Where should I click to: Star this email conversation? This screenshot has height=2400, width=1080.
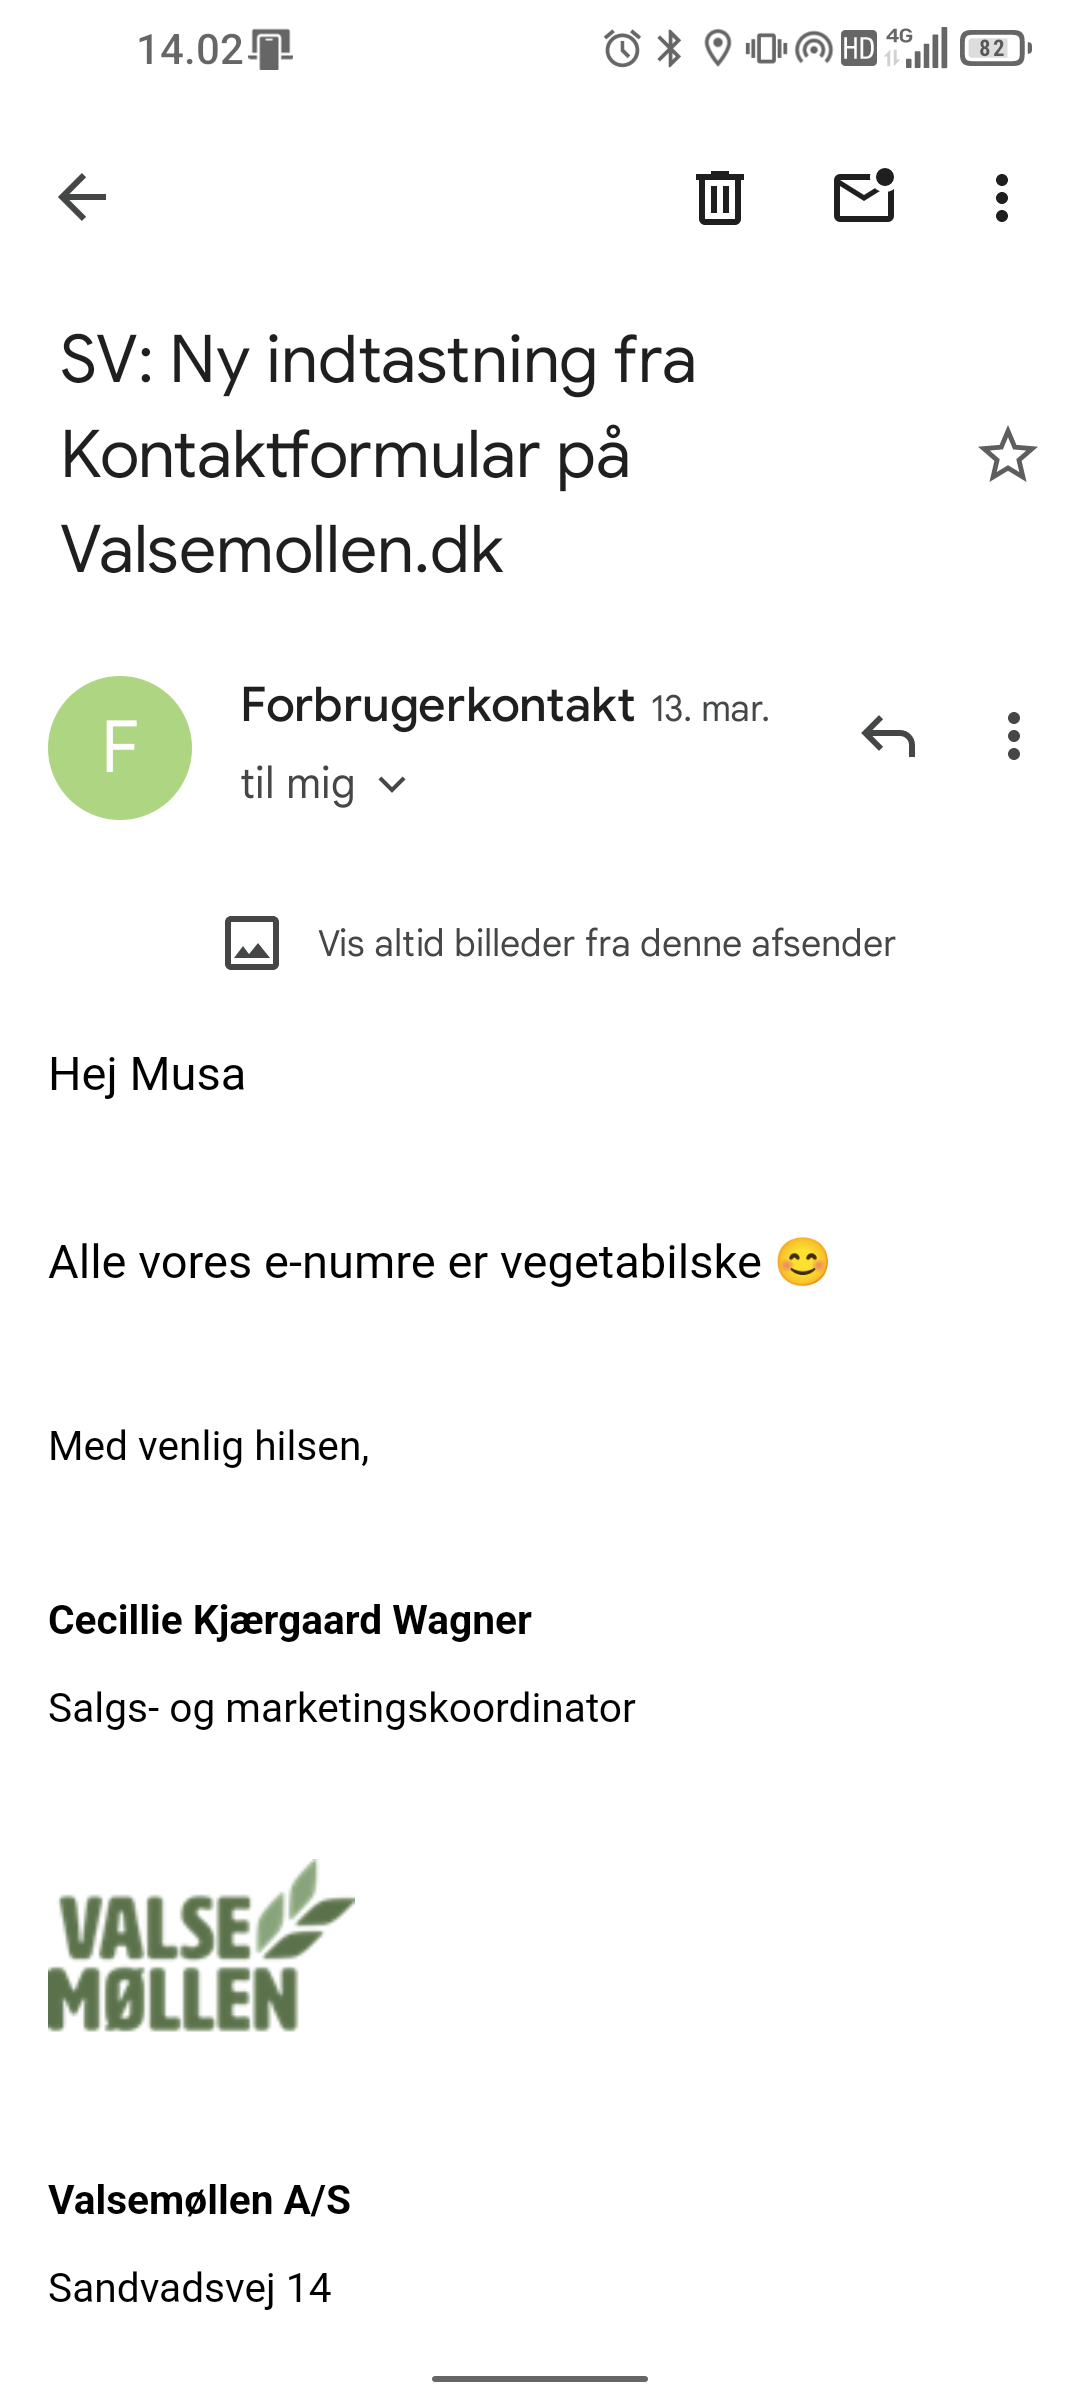(x=1007, y=455)
